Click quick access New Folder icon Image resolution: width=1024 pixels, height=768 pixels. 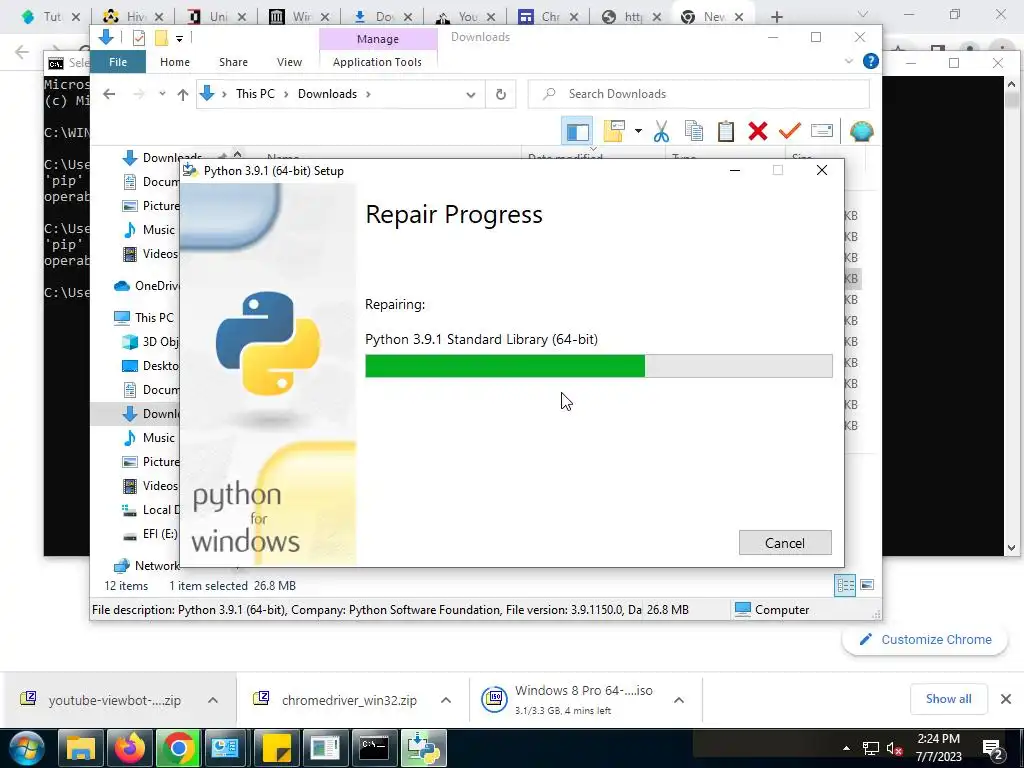[161, 38]
